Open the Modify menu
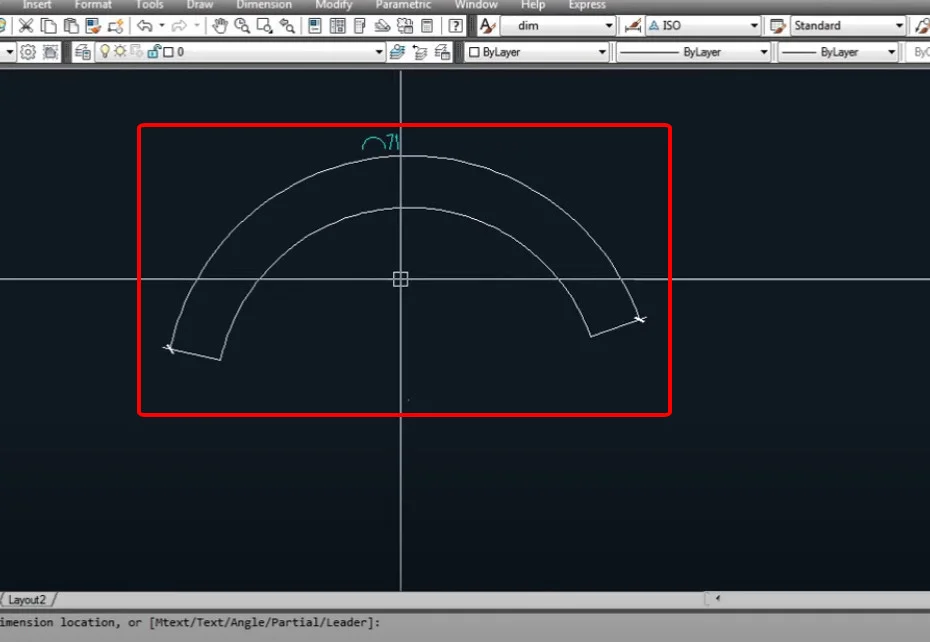 tap(334, 5)
